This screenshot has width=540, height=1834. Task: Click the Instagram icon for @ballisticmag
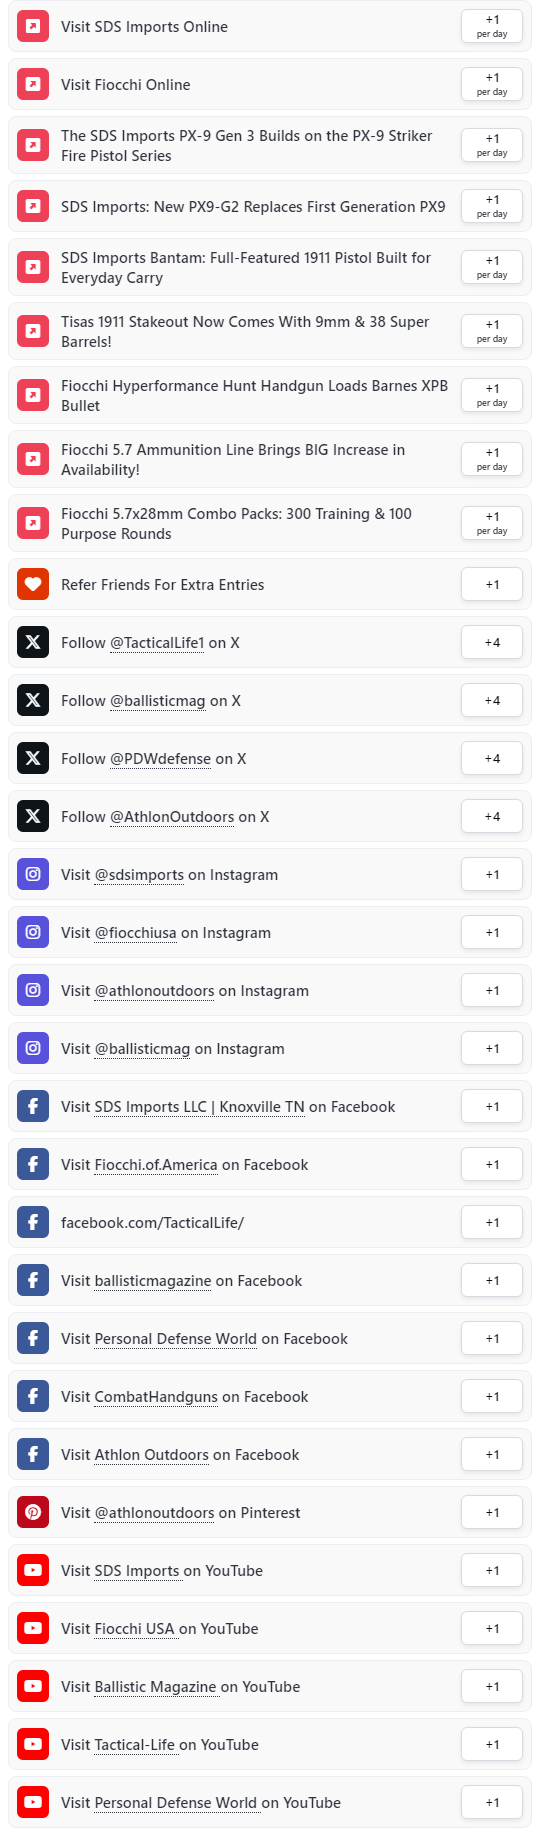tap(33, 1049)
